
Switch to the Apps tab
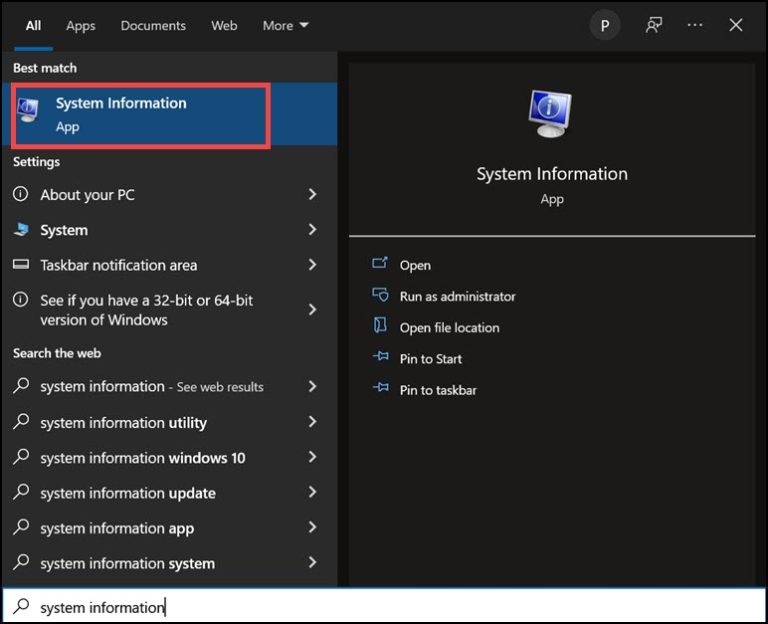[80, 25]
